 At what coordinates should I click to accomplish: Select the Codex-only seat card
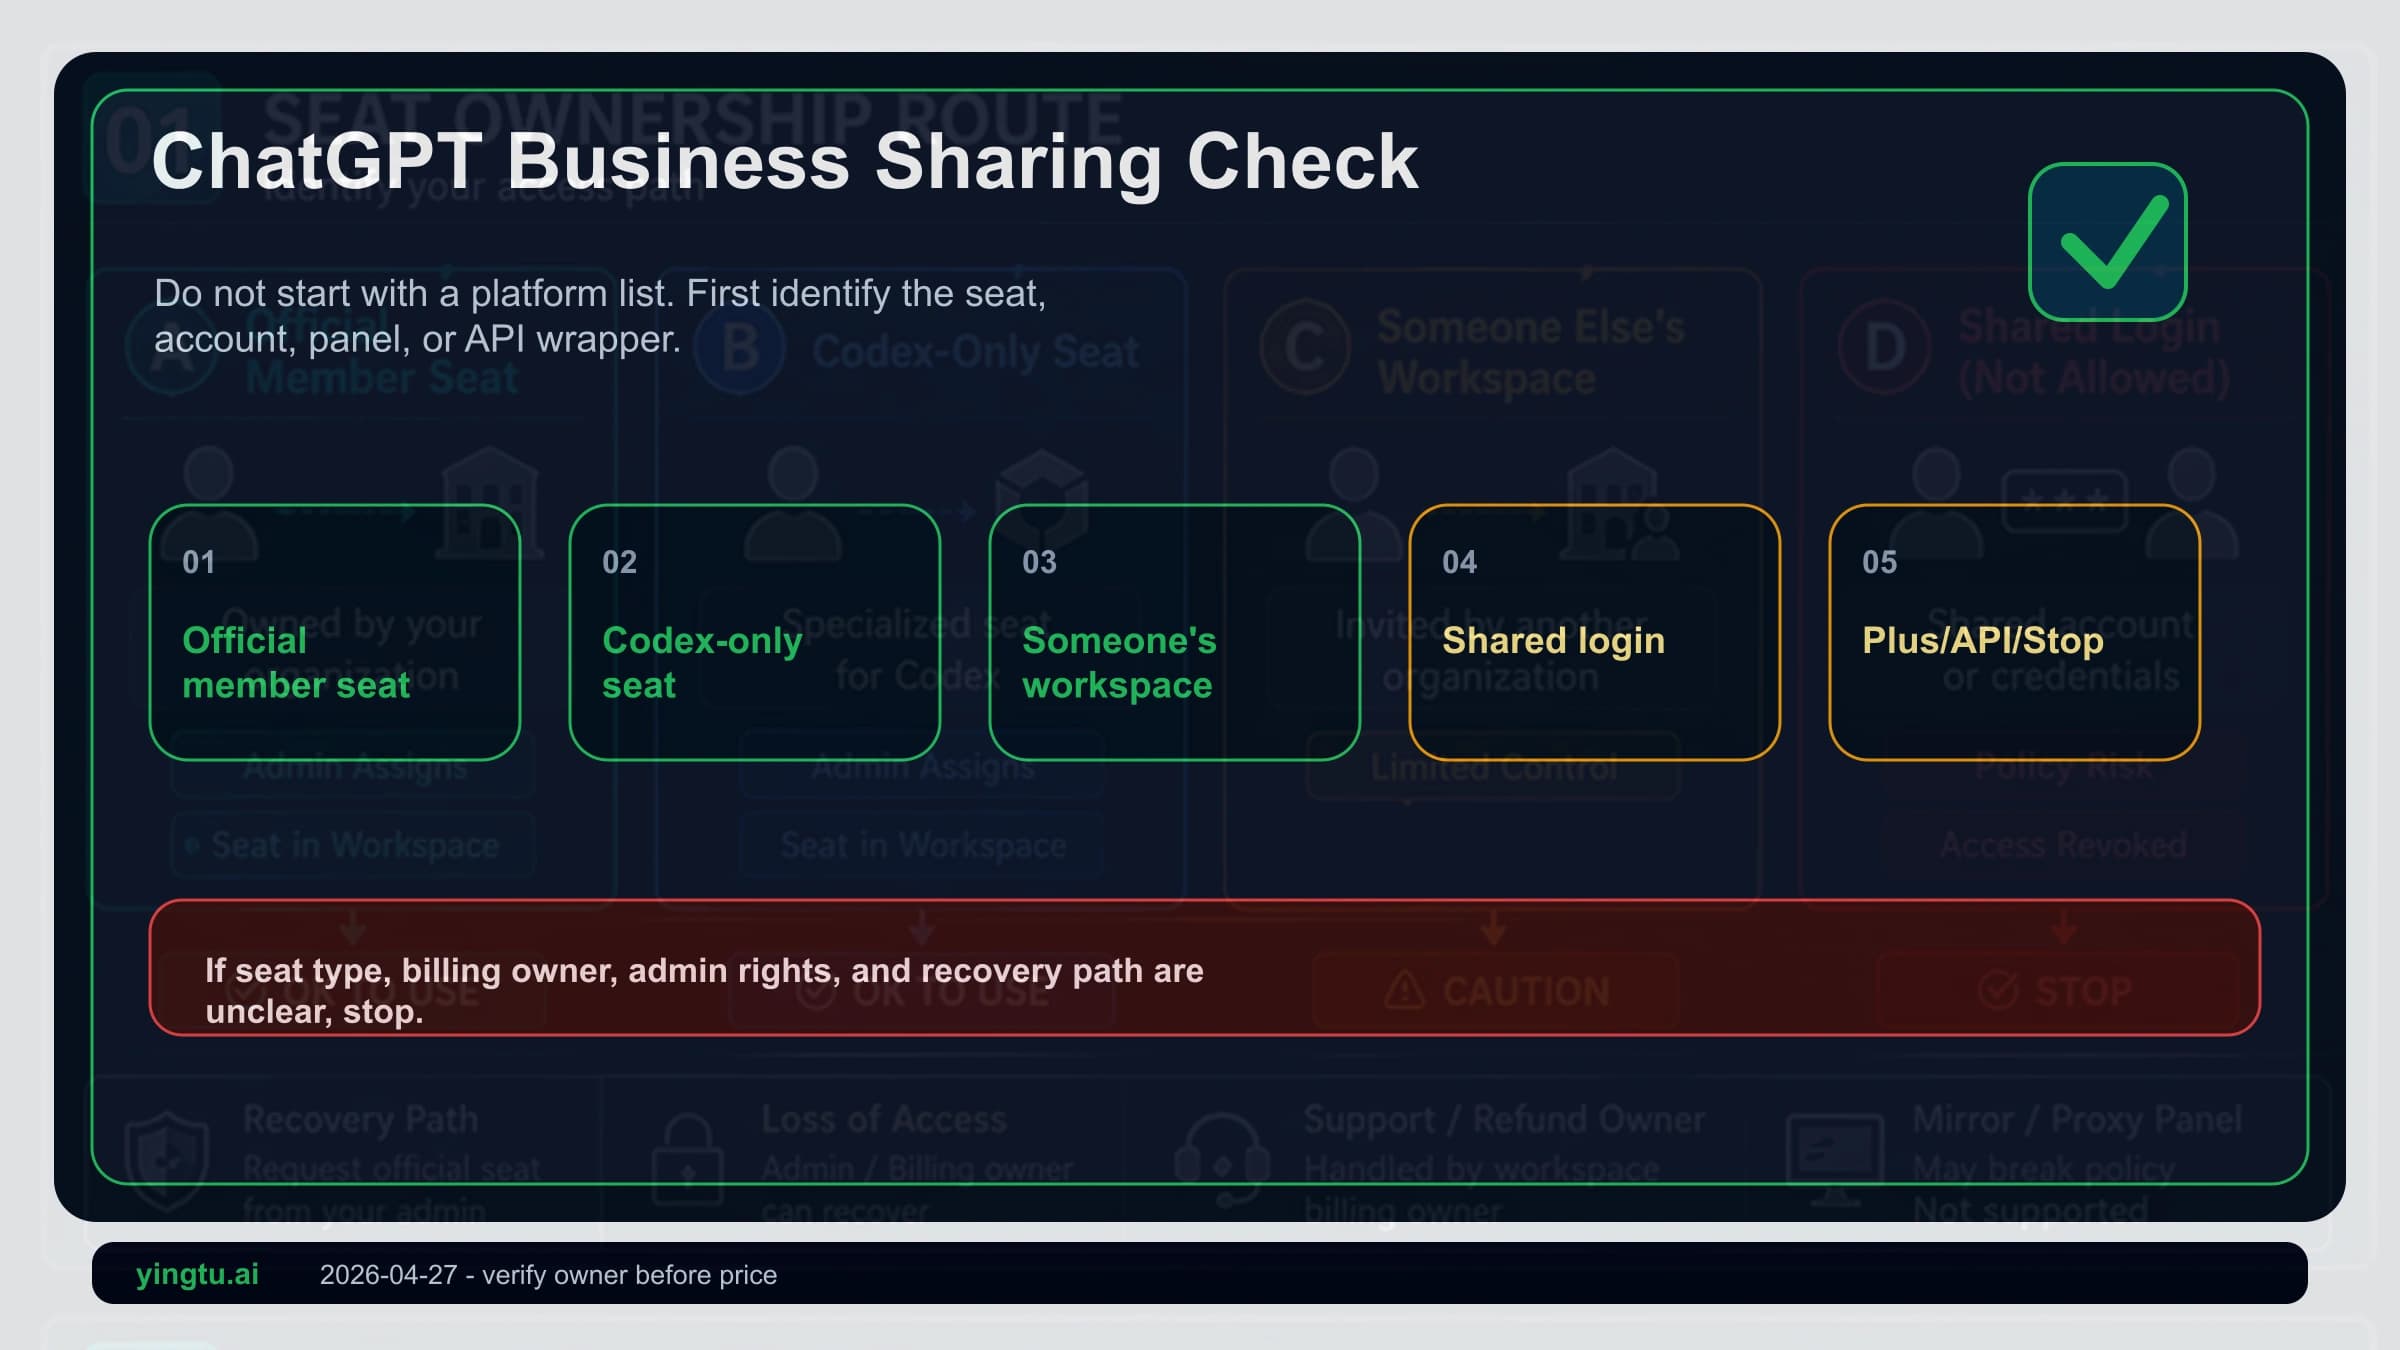pyautogui.click(x=755, y=633)
